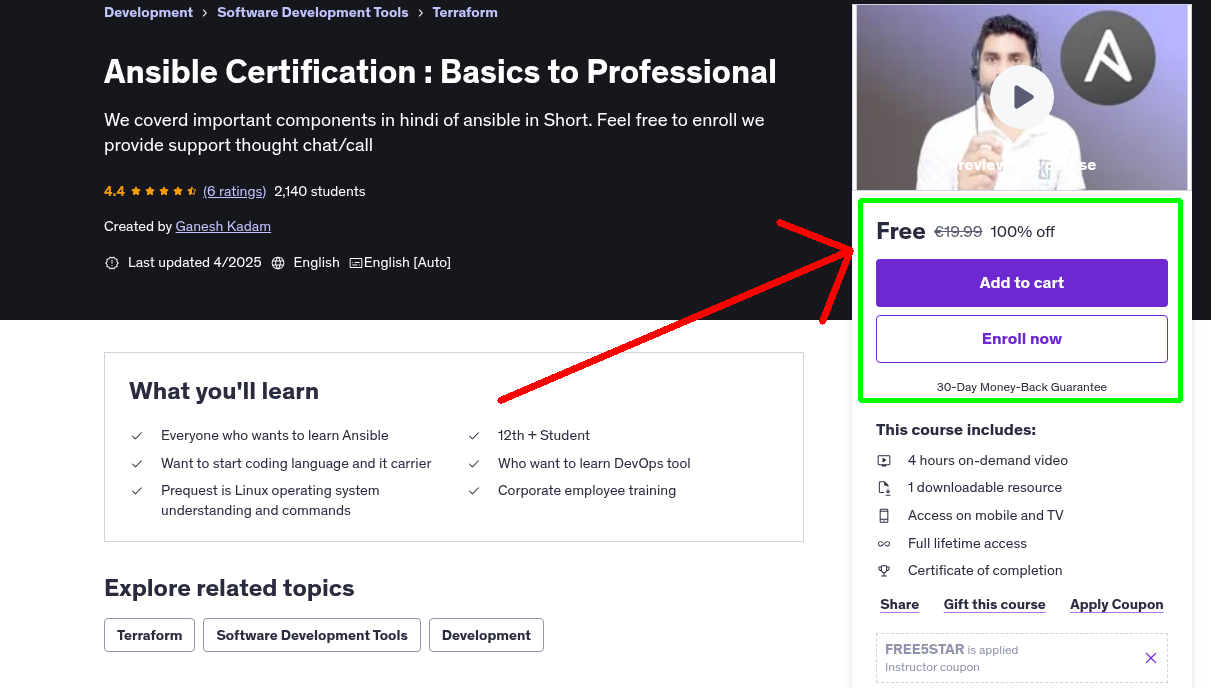This screenshot has width=1211, height=688.
Task: Click the last updated clock icon
Action: tap(110, 262)
